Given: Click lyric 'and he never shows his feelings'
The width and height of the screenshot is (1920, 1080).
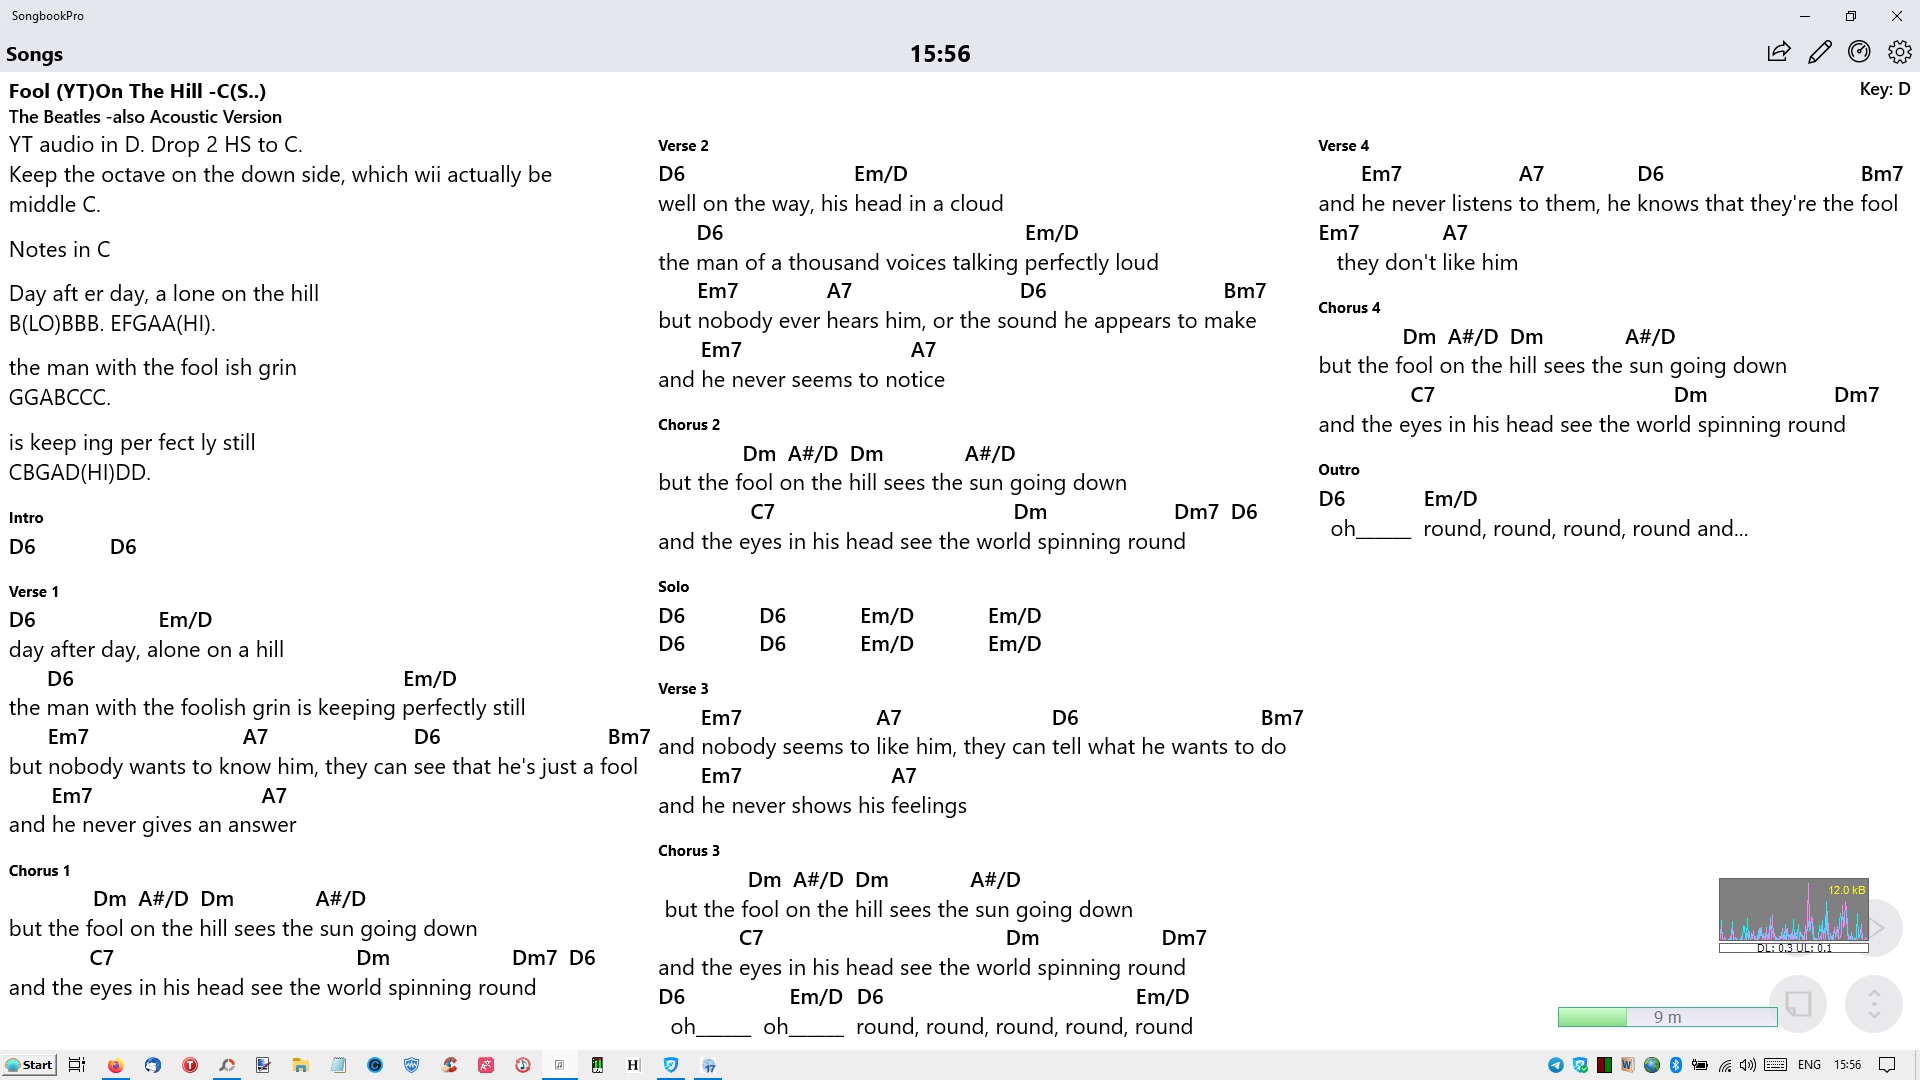Looking at the screenshot, I should [x=812, y=806].
